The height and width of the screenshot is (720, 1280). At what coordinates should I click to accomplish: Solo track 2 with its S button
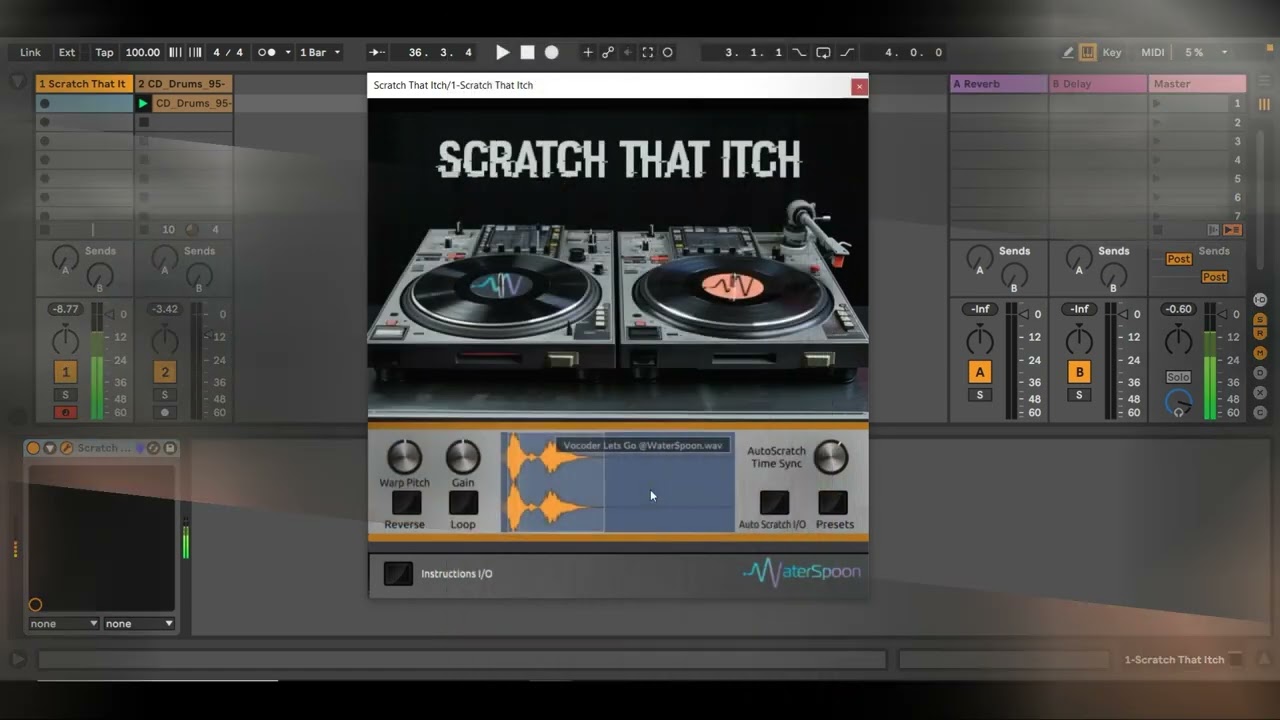pyautogui.click(x=165, y=395)
